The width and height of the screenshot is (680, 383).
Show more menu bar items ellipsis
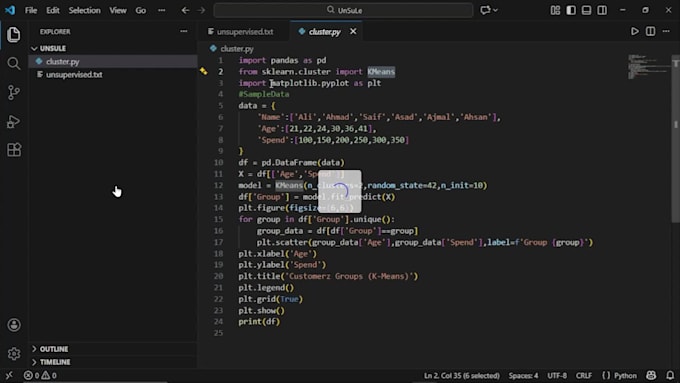point(161,10)
